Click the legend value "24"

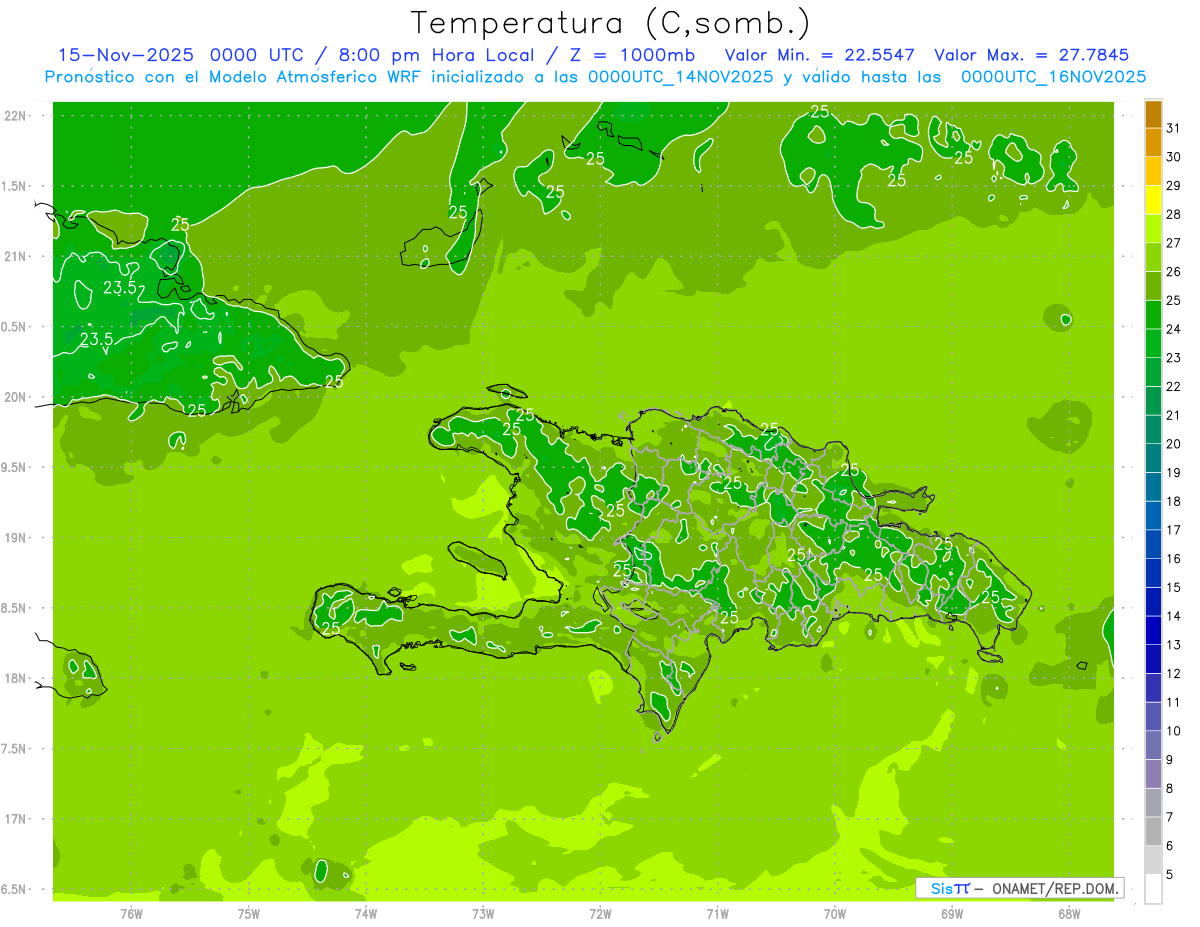point(1174,329)
